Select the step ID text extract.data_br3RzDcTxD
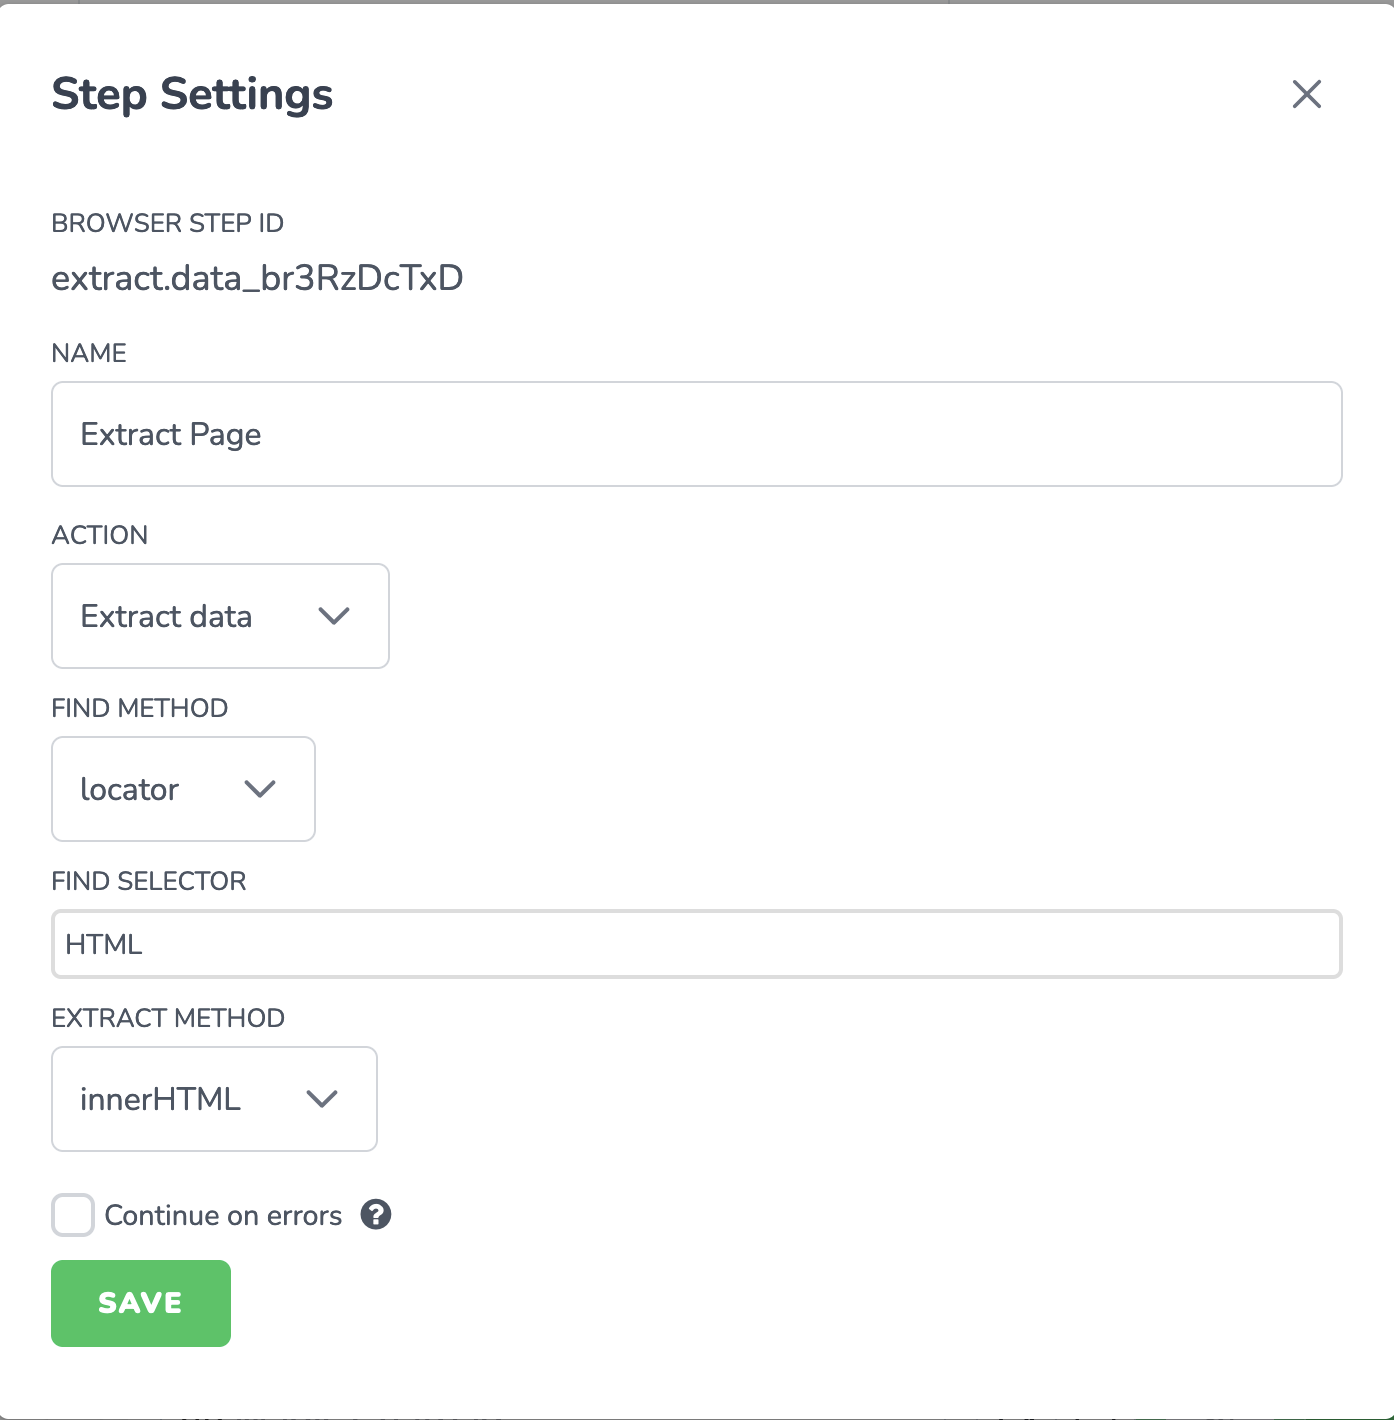This screenshot has width=1394, height=1420. click(257, 278)
